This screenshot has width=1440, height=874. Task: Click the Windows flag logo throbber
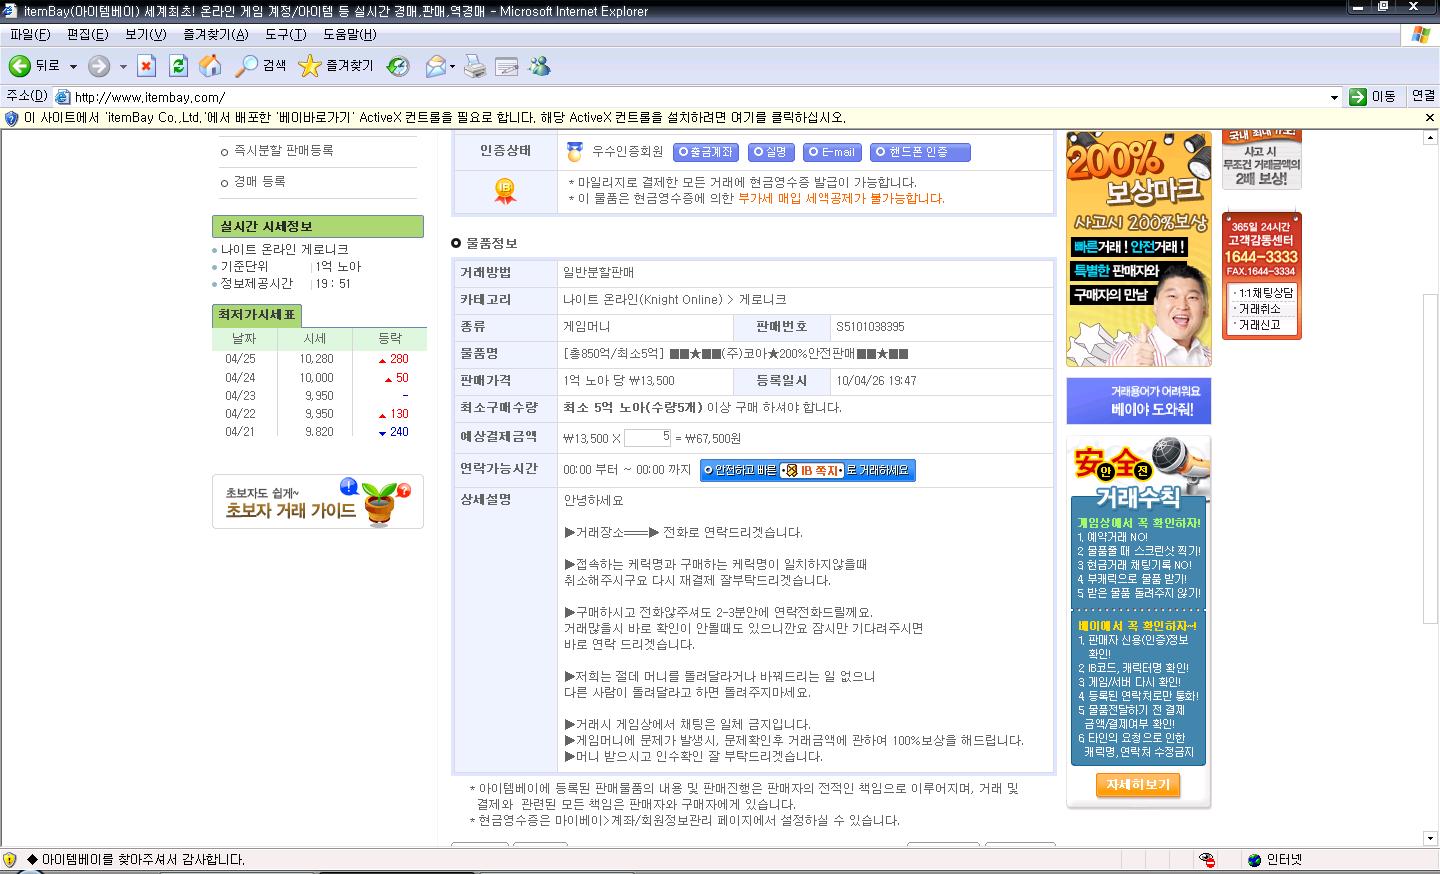coord(1419,35)
